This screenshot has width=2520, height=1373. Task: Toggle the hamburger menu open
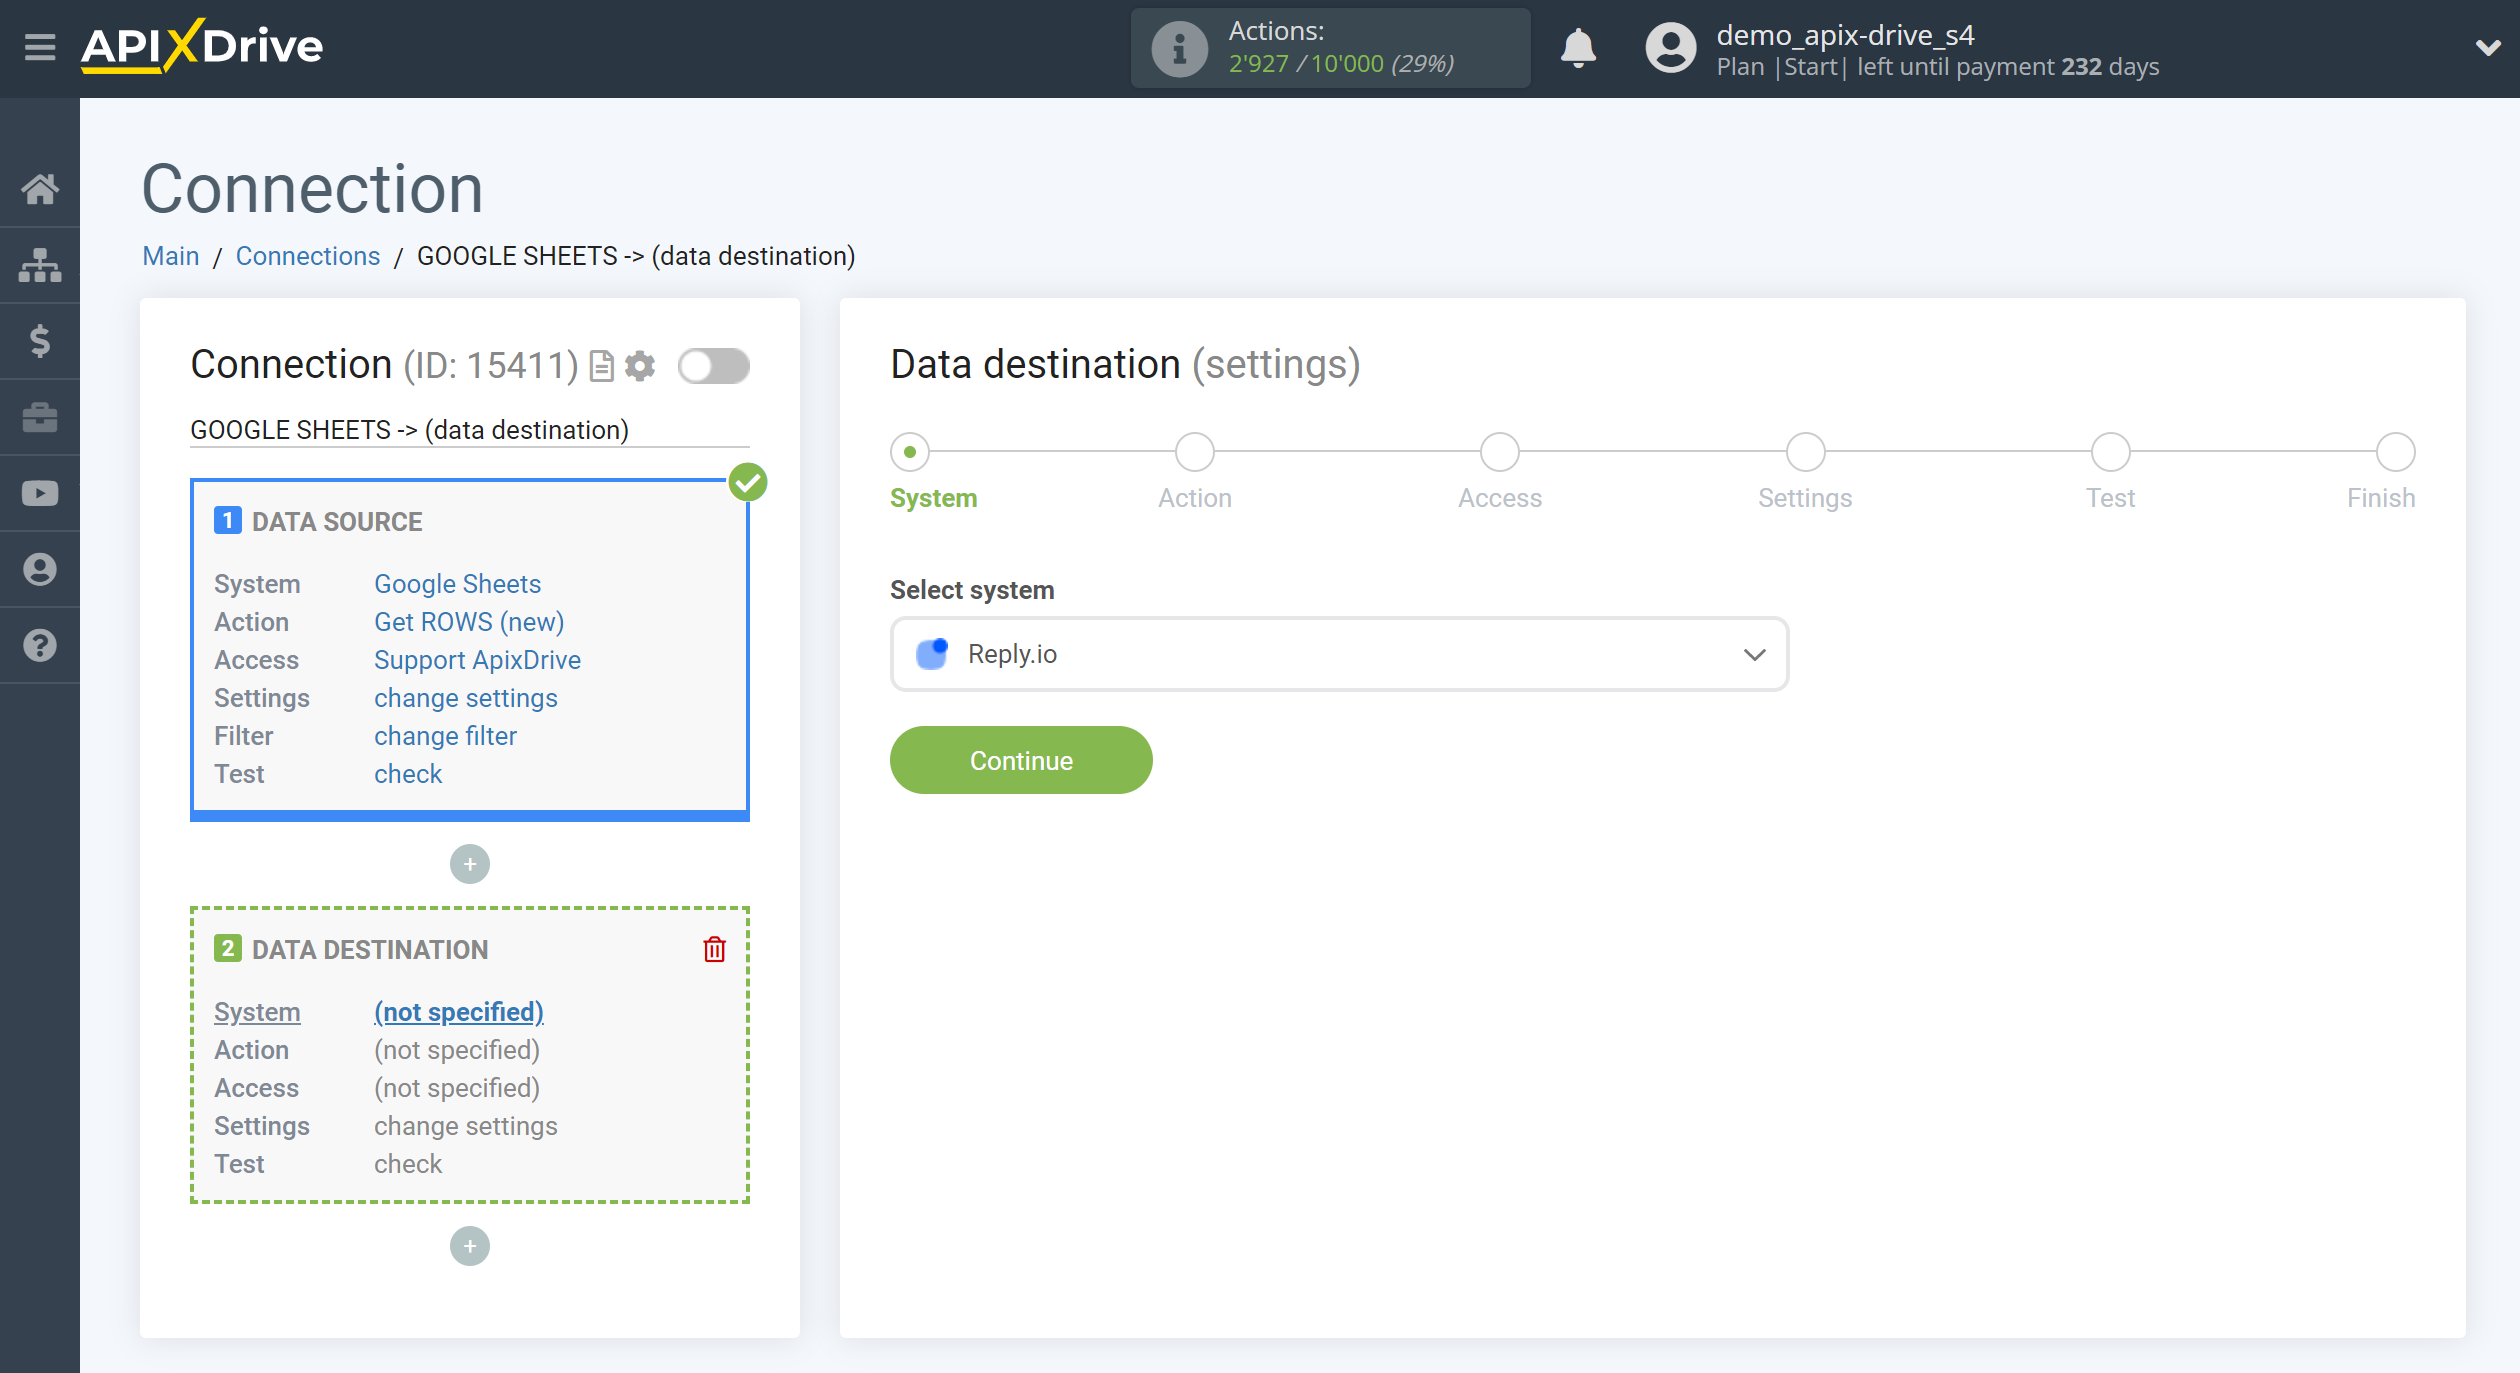click(x=39, y=46)
